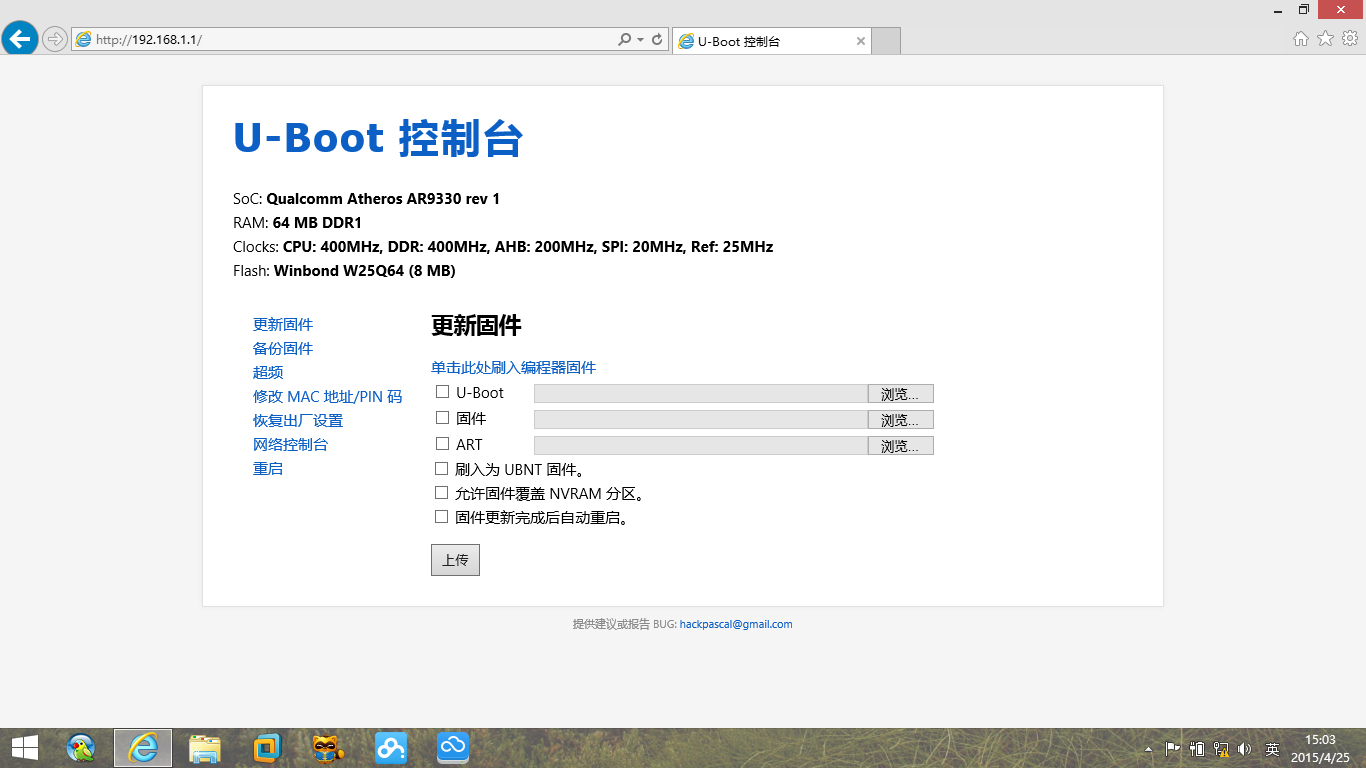Click the 重启 sidebar link

coord(268,469)
